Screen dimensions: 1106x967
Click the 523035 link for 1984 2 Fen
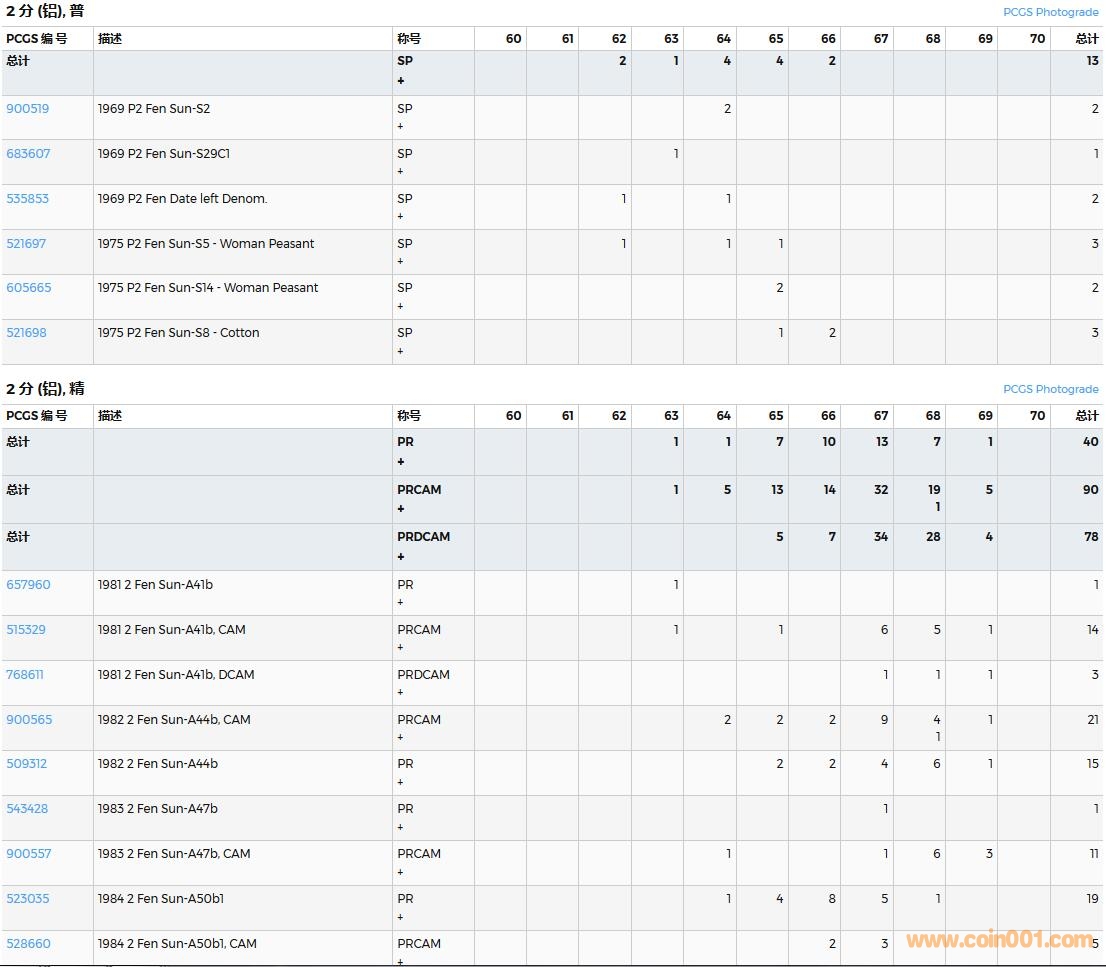pyautogui.click(x=28, y=899)
